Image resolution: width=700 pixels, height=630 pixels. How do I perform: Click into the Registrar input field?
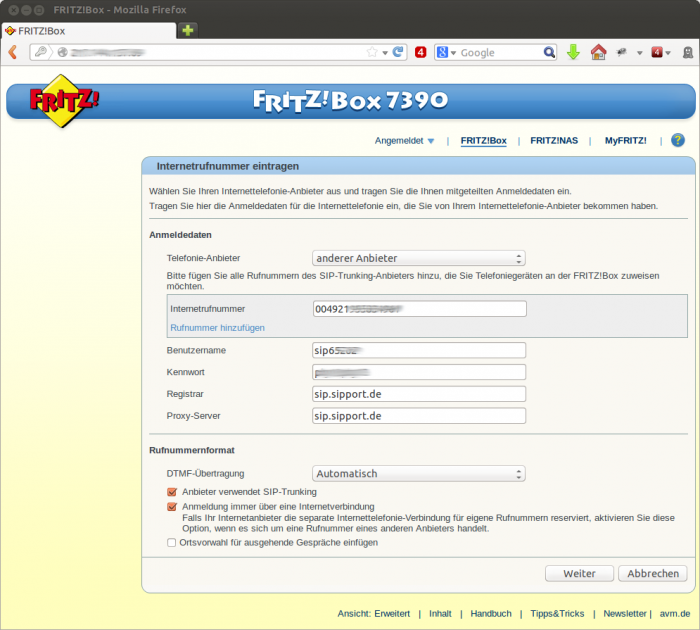click(x=419, y=394)
